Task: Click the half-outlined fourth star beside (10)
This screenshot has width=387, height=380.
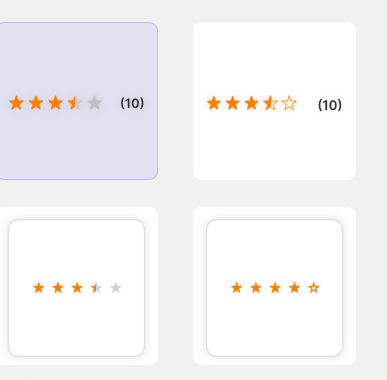Action: tap(270, 103)
